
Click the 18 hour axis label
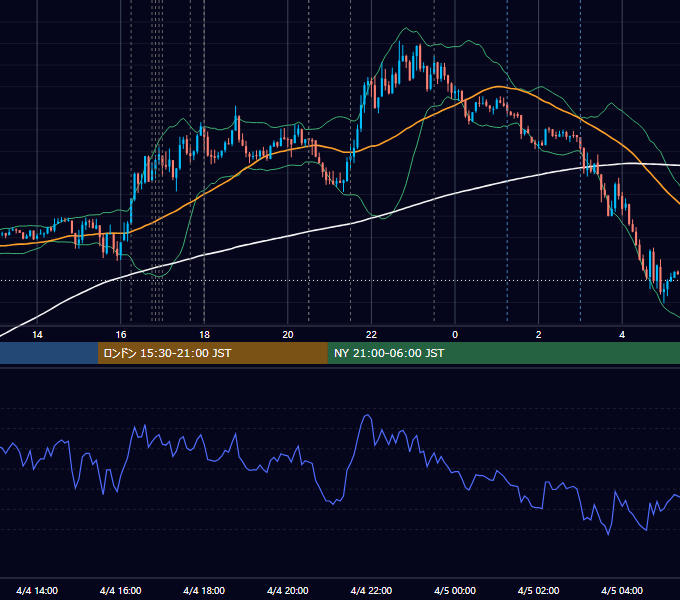click(x=204, y=335)
